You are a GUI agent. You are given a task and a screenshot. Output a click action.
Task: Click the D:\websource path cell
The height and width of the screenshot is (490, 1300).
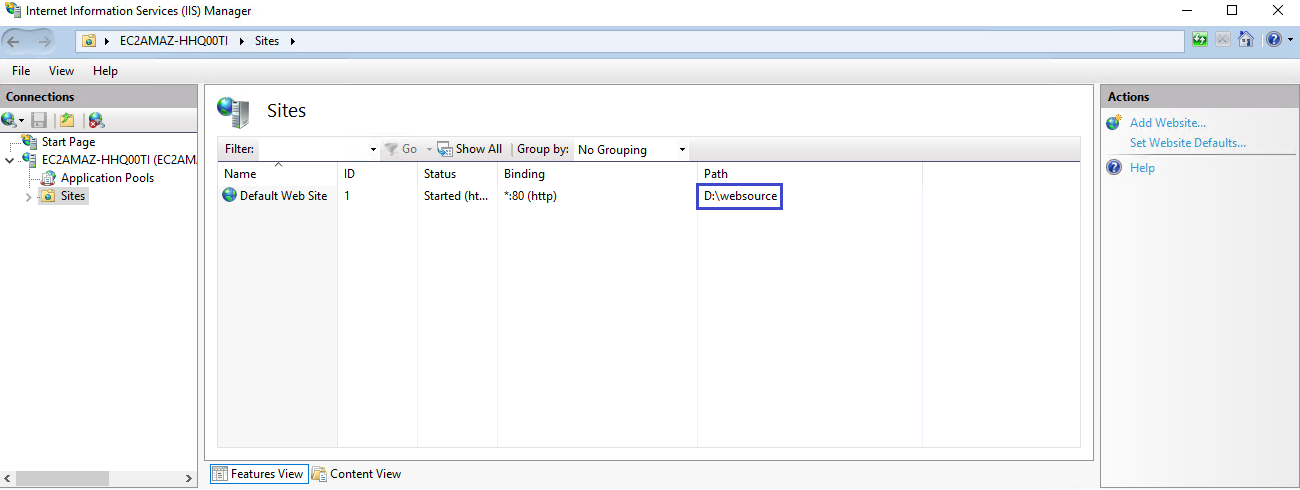point(740,196)
